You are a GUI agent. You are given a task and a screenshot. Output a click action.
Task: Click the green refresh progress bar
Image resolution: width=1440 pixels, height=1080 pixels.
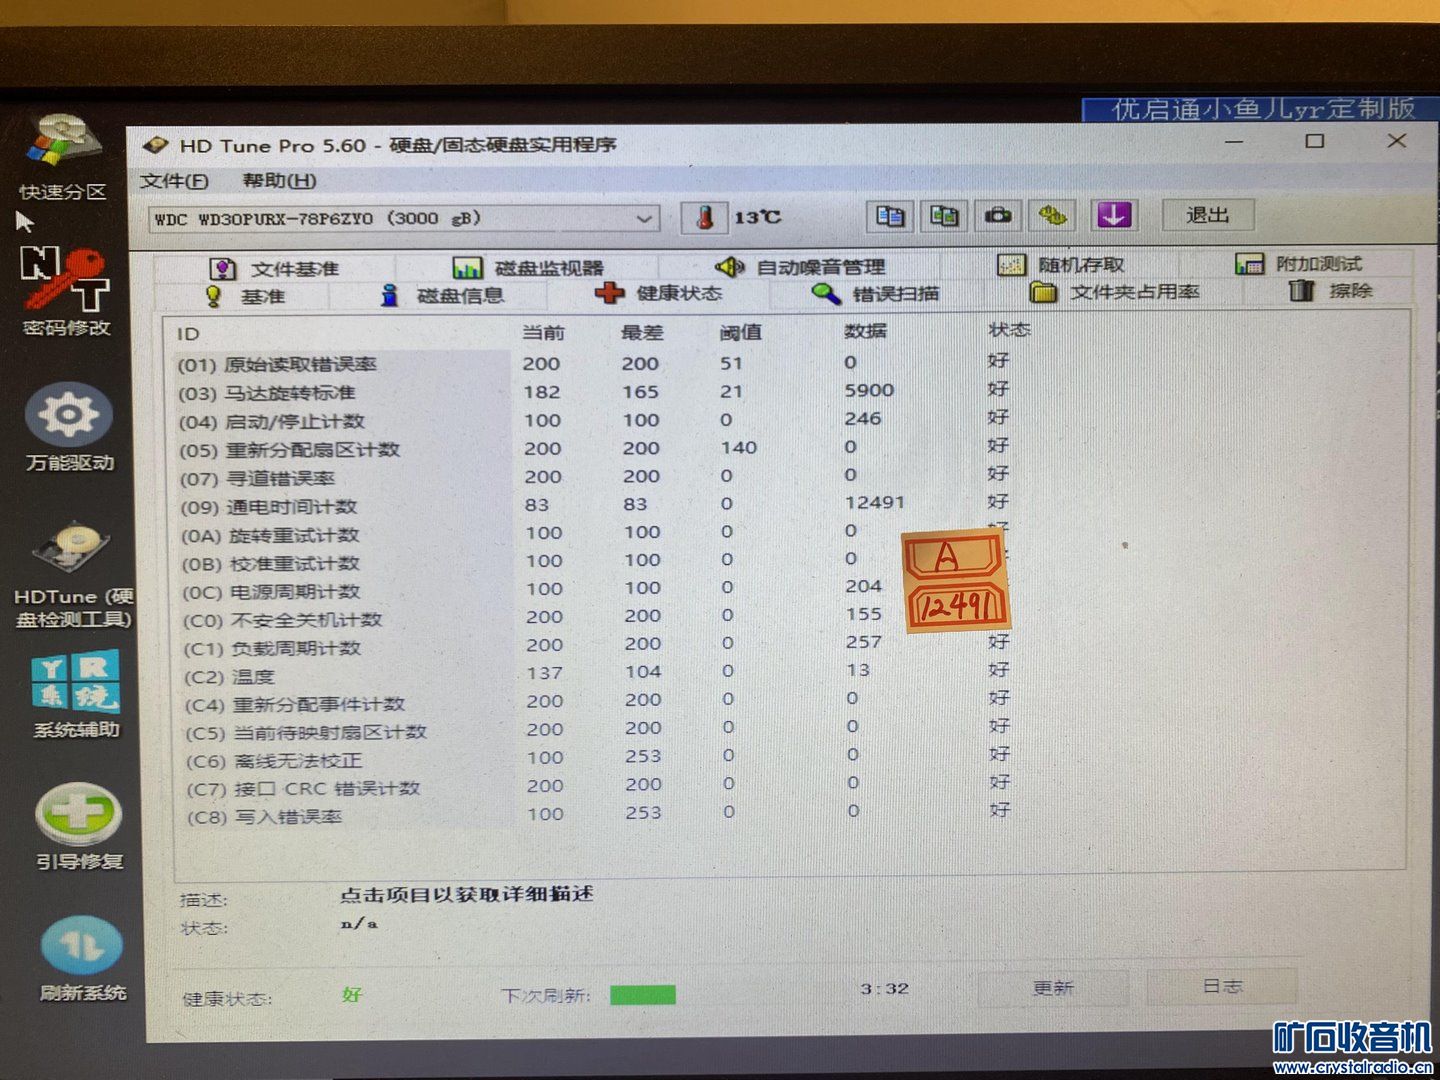click(x=642, y=995)
